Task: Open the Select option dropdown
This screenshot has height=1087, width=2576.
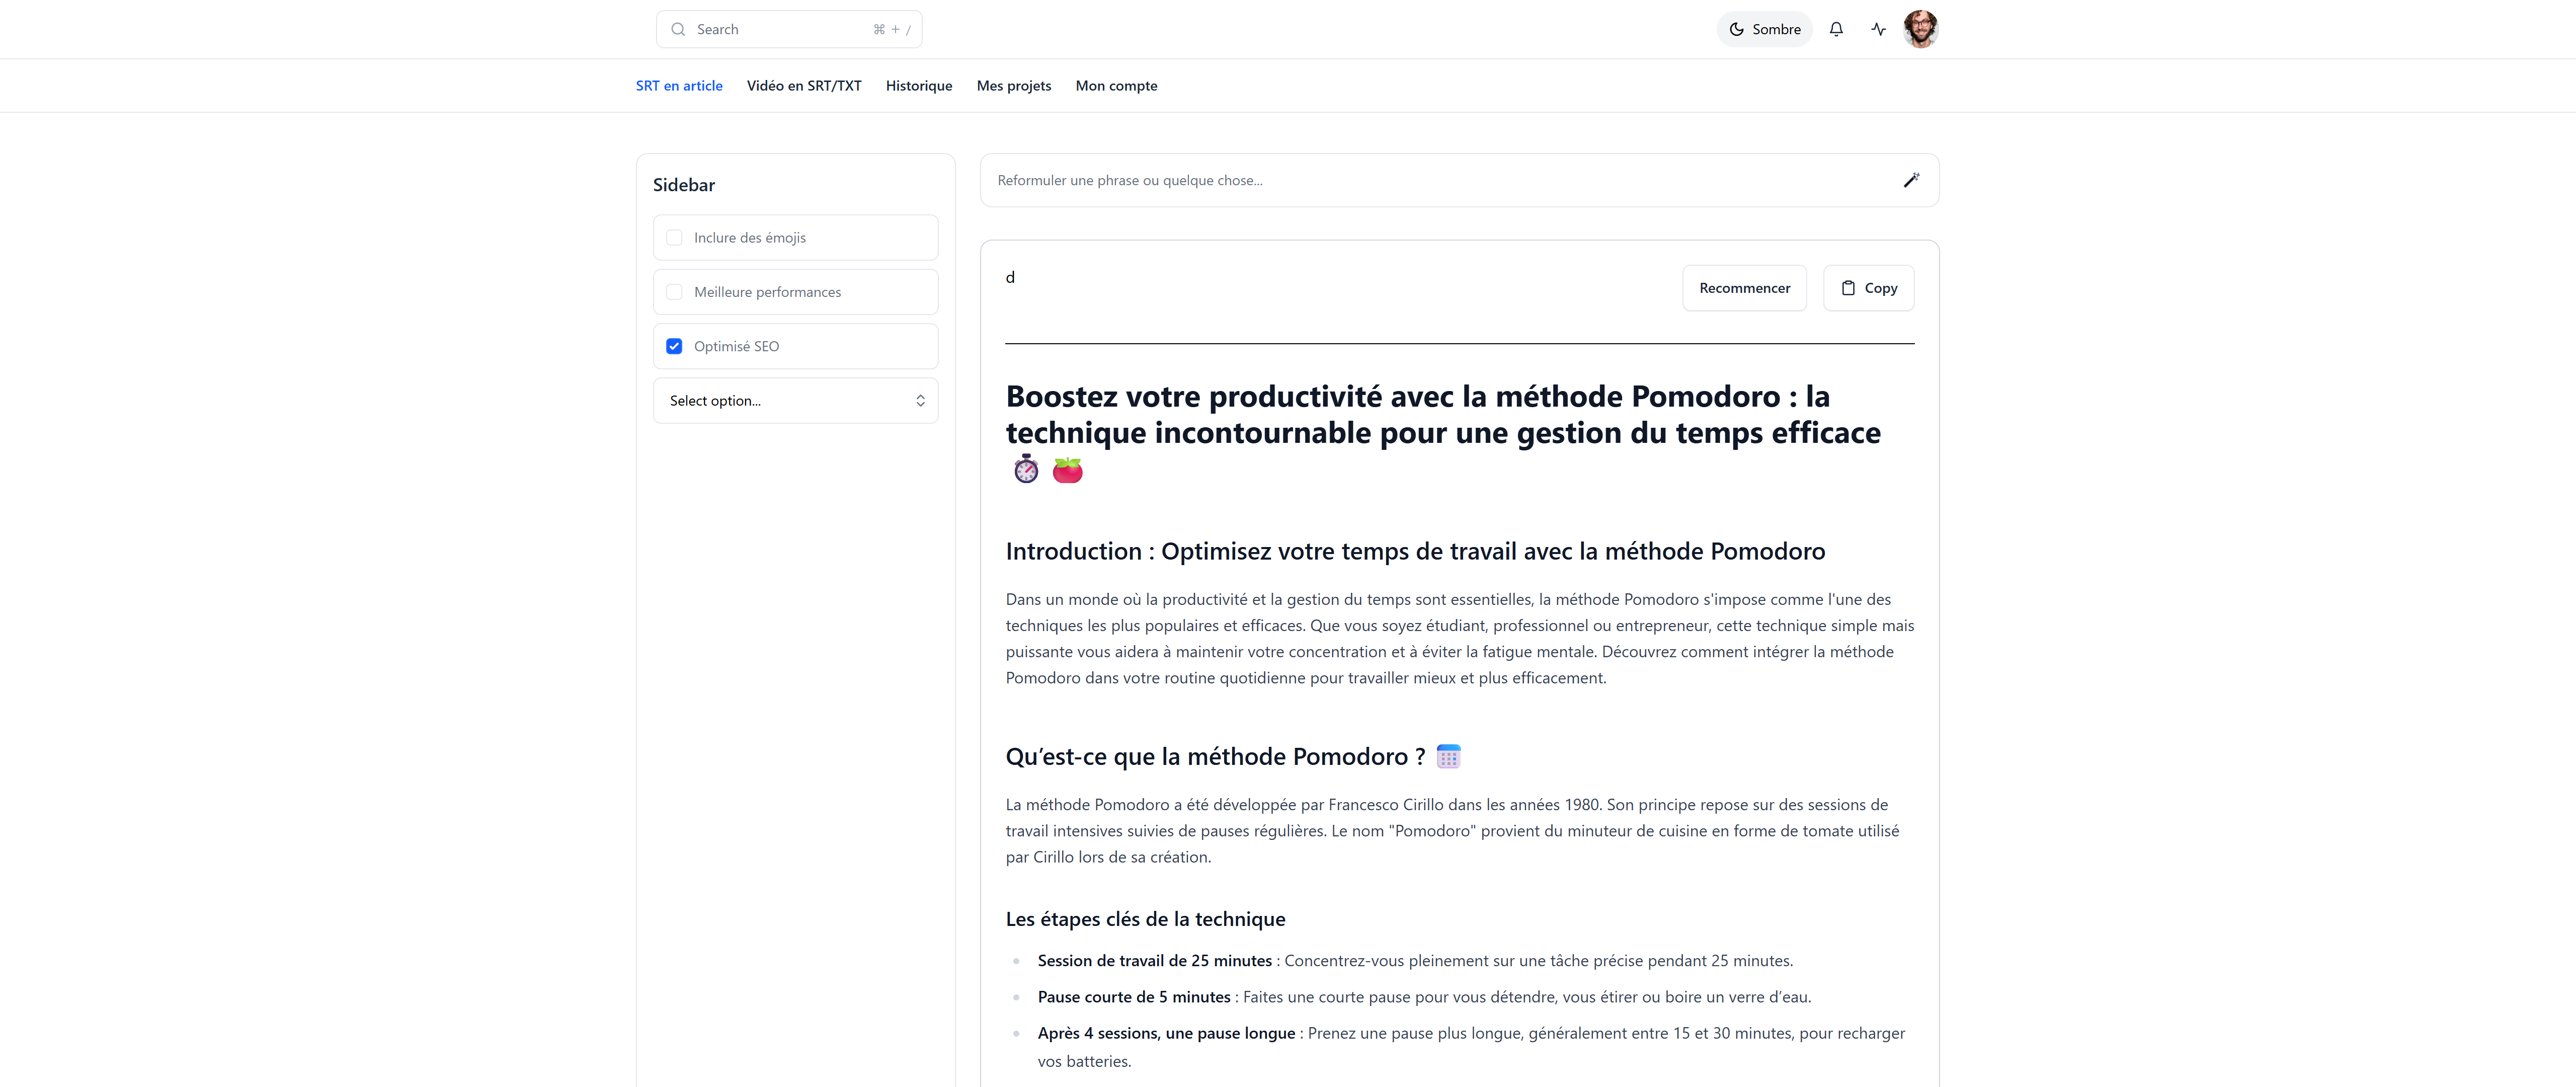Action: [x=796, y=401]
